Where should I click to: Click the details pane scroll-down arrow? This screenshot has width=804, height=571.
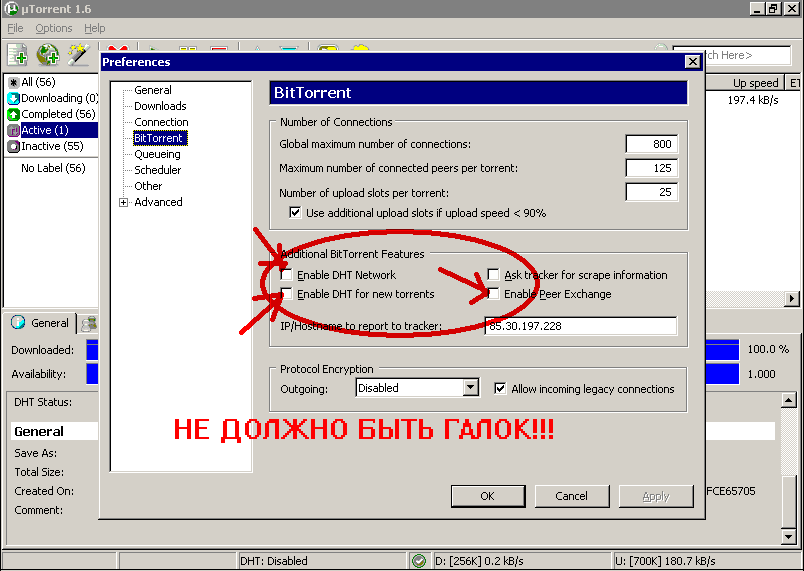click(789, 536)
